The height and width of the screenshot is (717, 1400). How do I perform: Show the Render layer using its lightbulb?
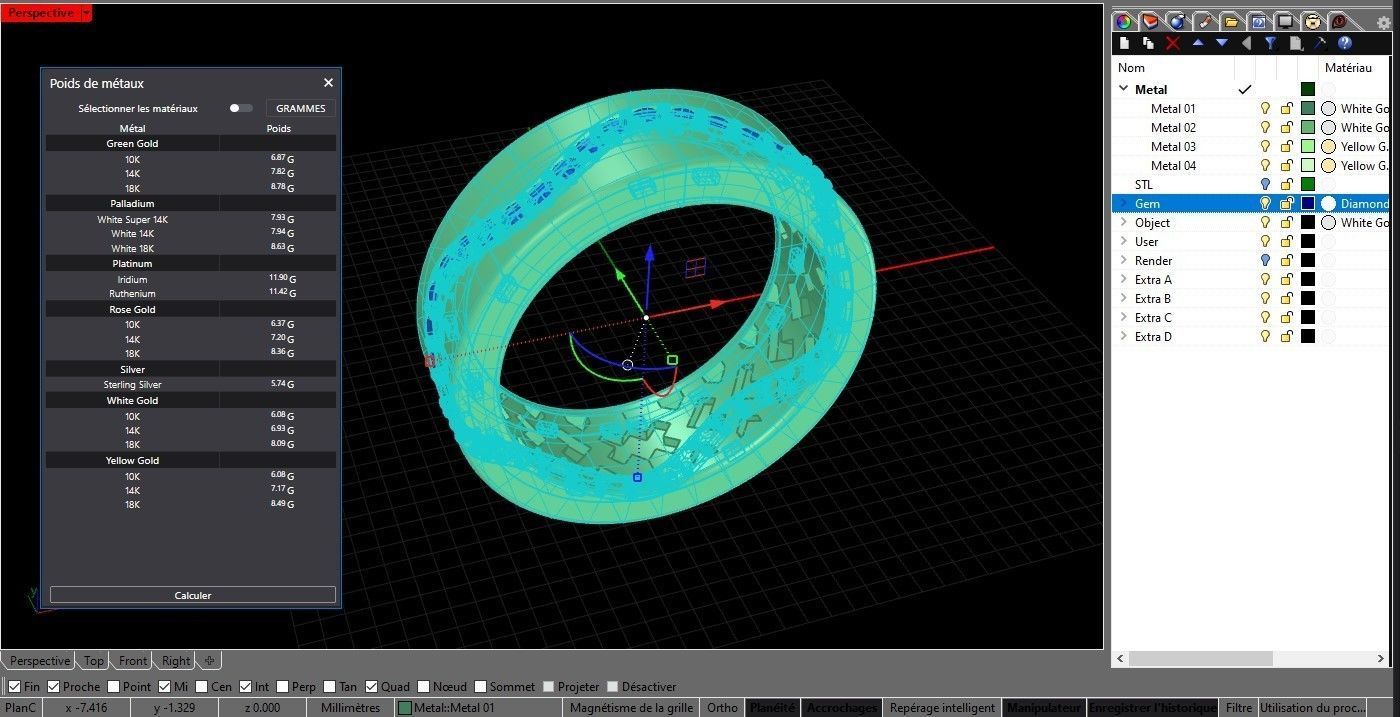point(1265,260)
